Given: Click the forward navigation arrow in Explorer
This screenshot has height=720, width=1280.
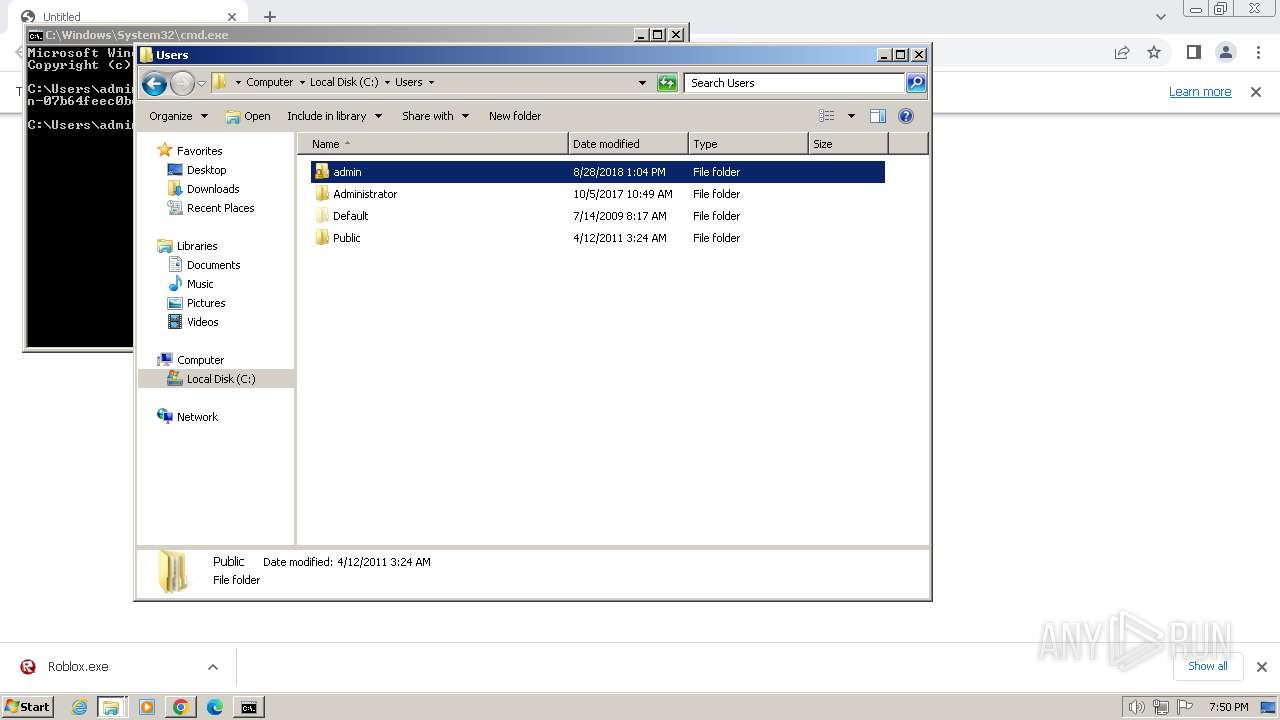Looking at the screenshot, I should (x=182, y=83).
